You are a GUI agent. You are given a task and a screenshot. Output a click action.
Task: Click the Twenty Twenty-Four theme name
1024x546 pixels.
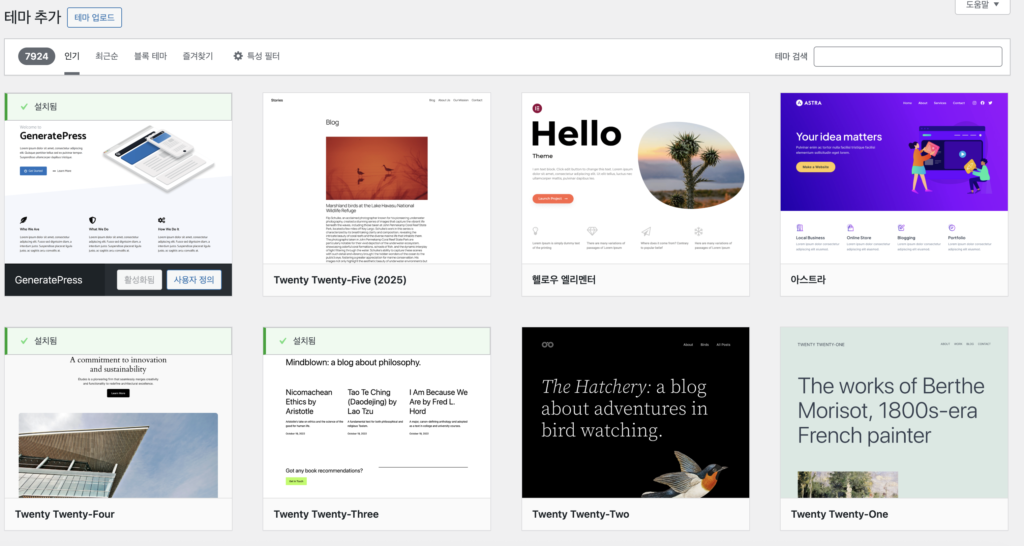(x=65, y=514)
